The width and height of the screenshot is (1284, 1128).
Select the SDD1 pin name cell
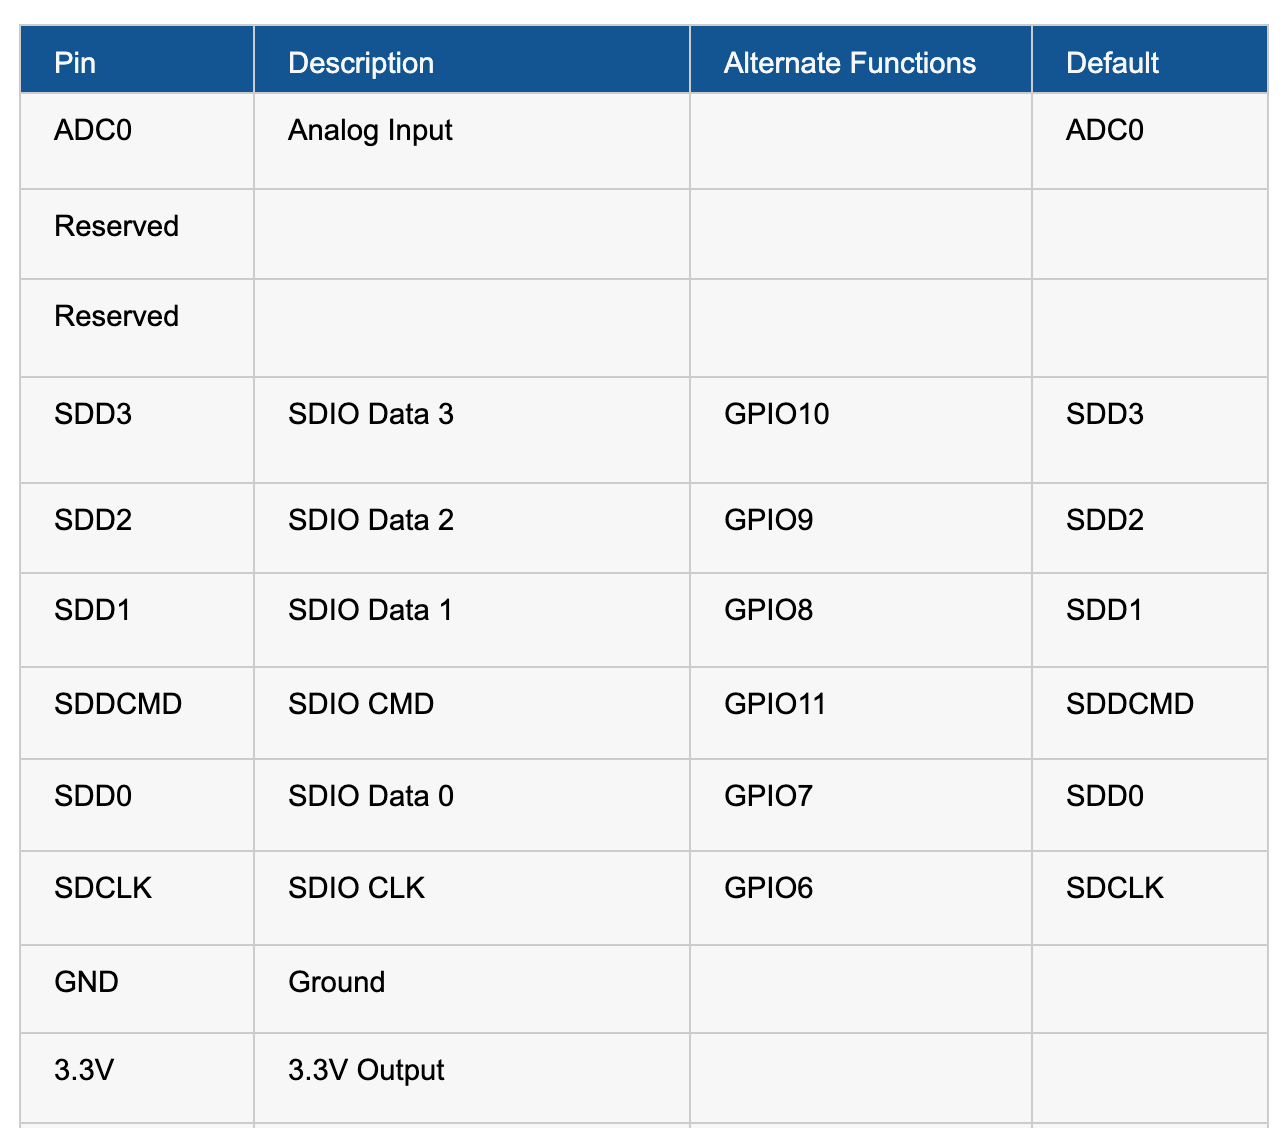click(137, 620)
